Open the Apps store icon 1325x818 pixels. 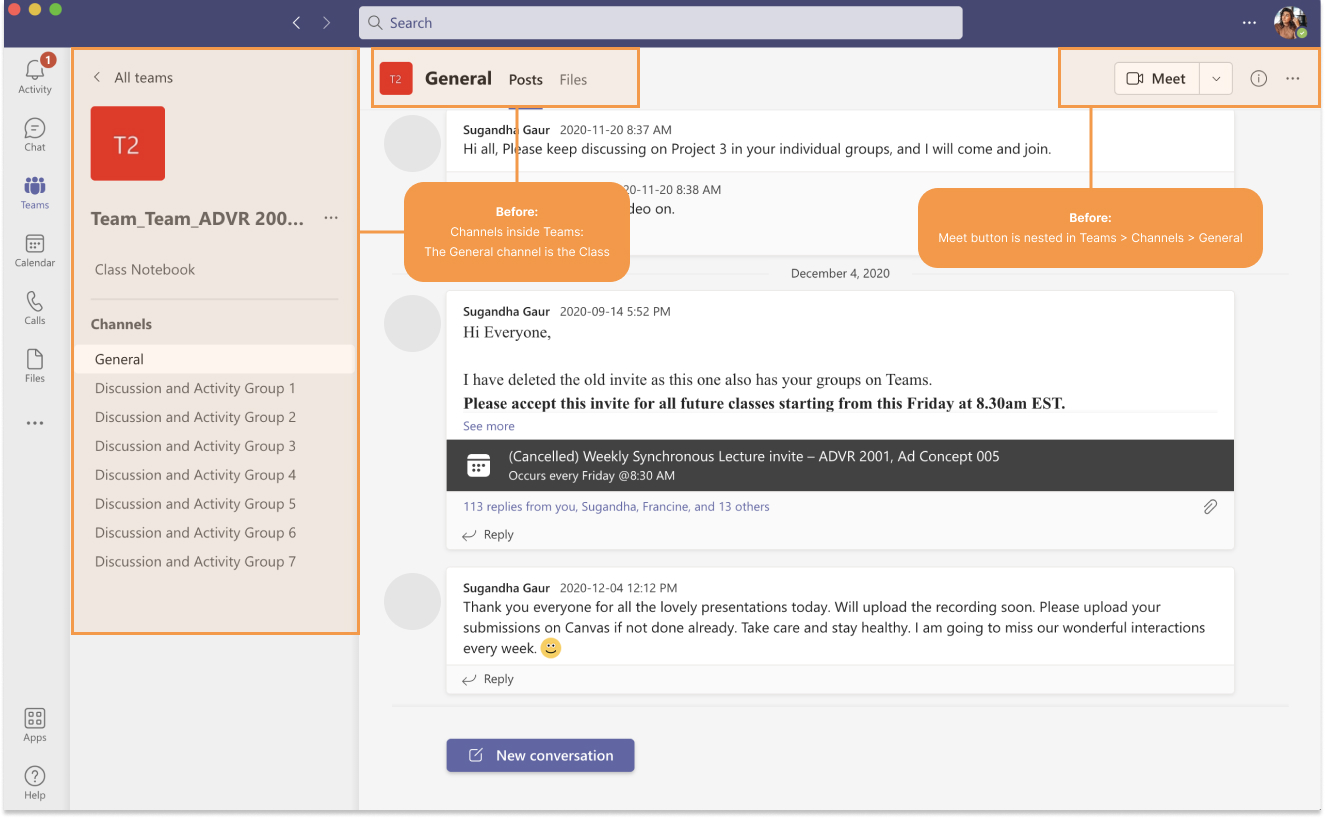(35, 725)
